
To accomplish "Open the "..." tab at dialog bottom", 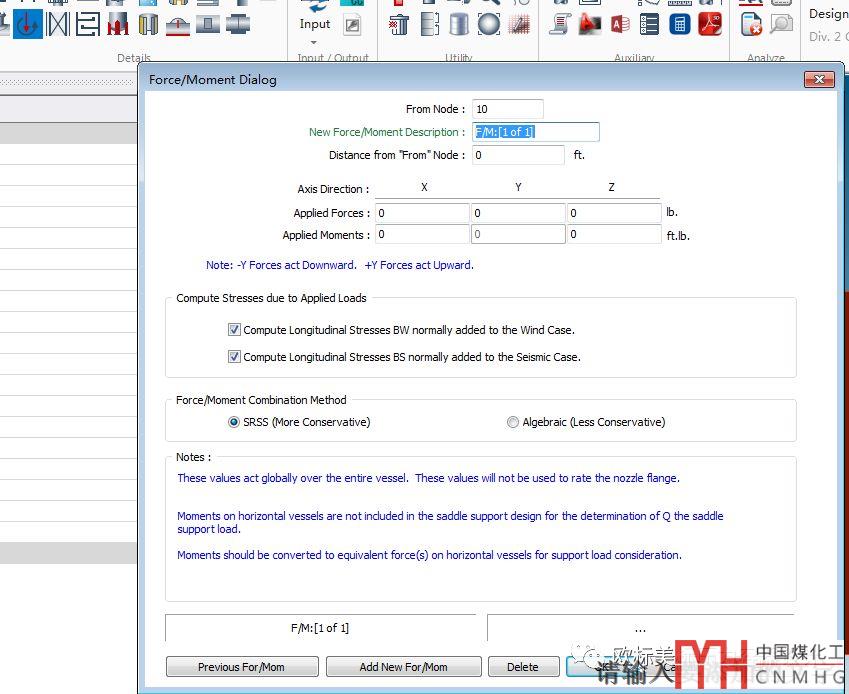I will [x=640, y=628].
